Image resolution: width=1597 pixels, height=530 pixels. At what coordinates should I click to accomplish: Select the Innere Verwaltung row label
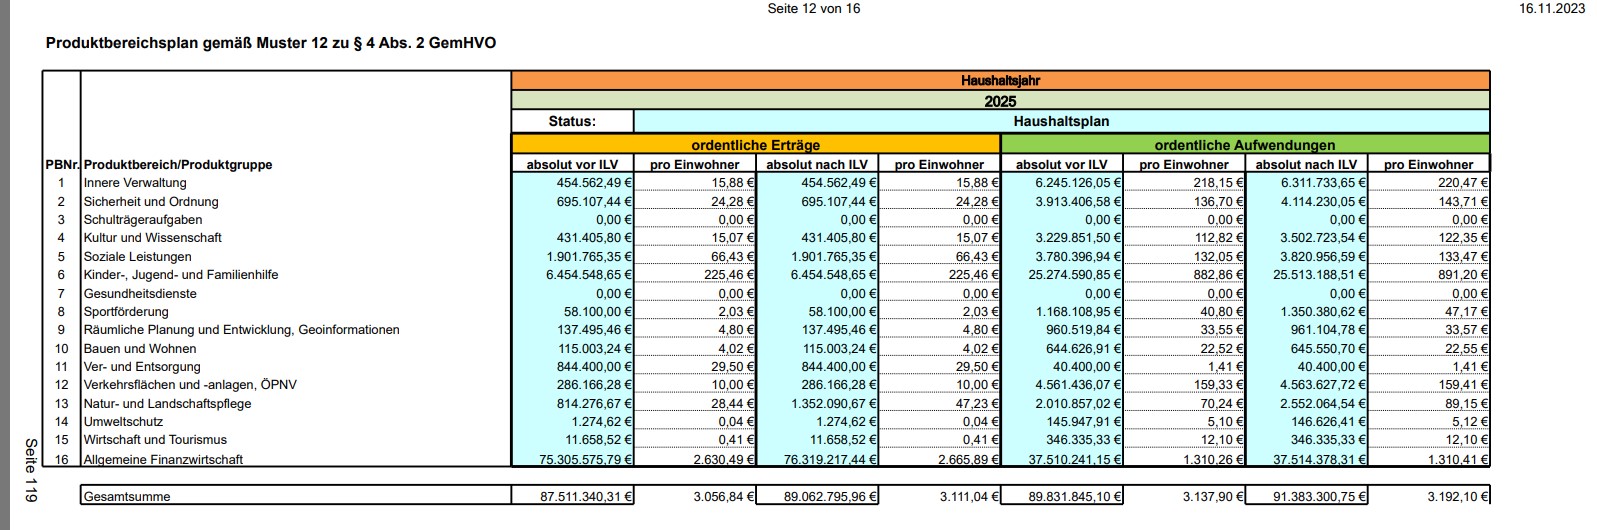pyautogui.click(x=135, y=183)
